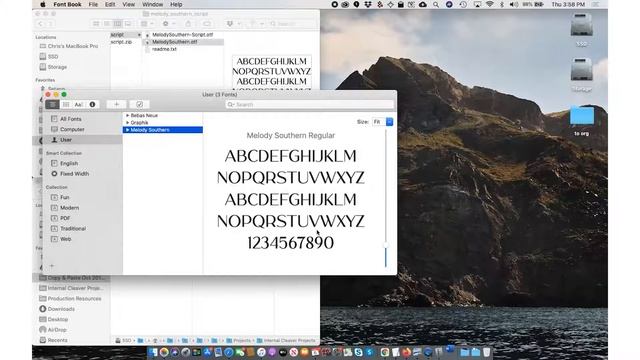Select the Bebas Neue font row
Viewport: 640px width, 360px height.
point(163,116)
